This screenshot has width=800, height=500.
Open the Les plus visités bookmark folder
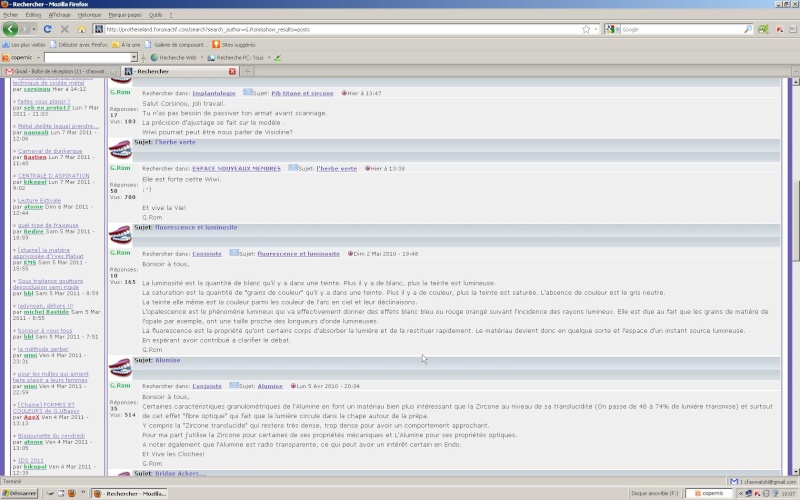pyautogui.click(x=24, y=44)
